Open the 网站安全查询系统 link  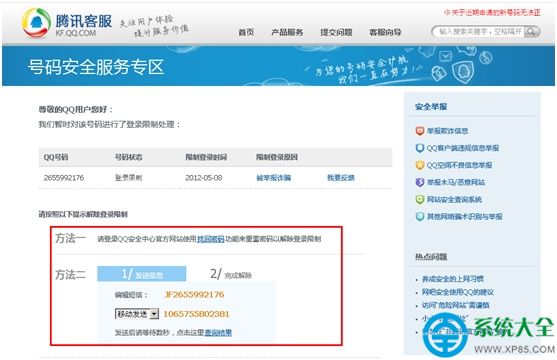[x=454, y=199]
